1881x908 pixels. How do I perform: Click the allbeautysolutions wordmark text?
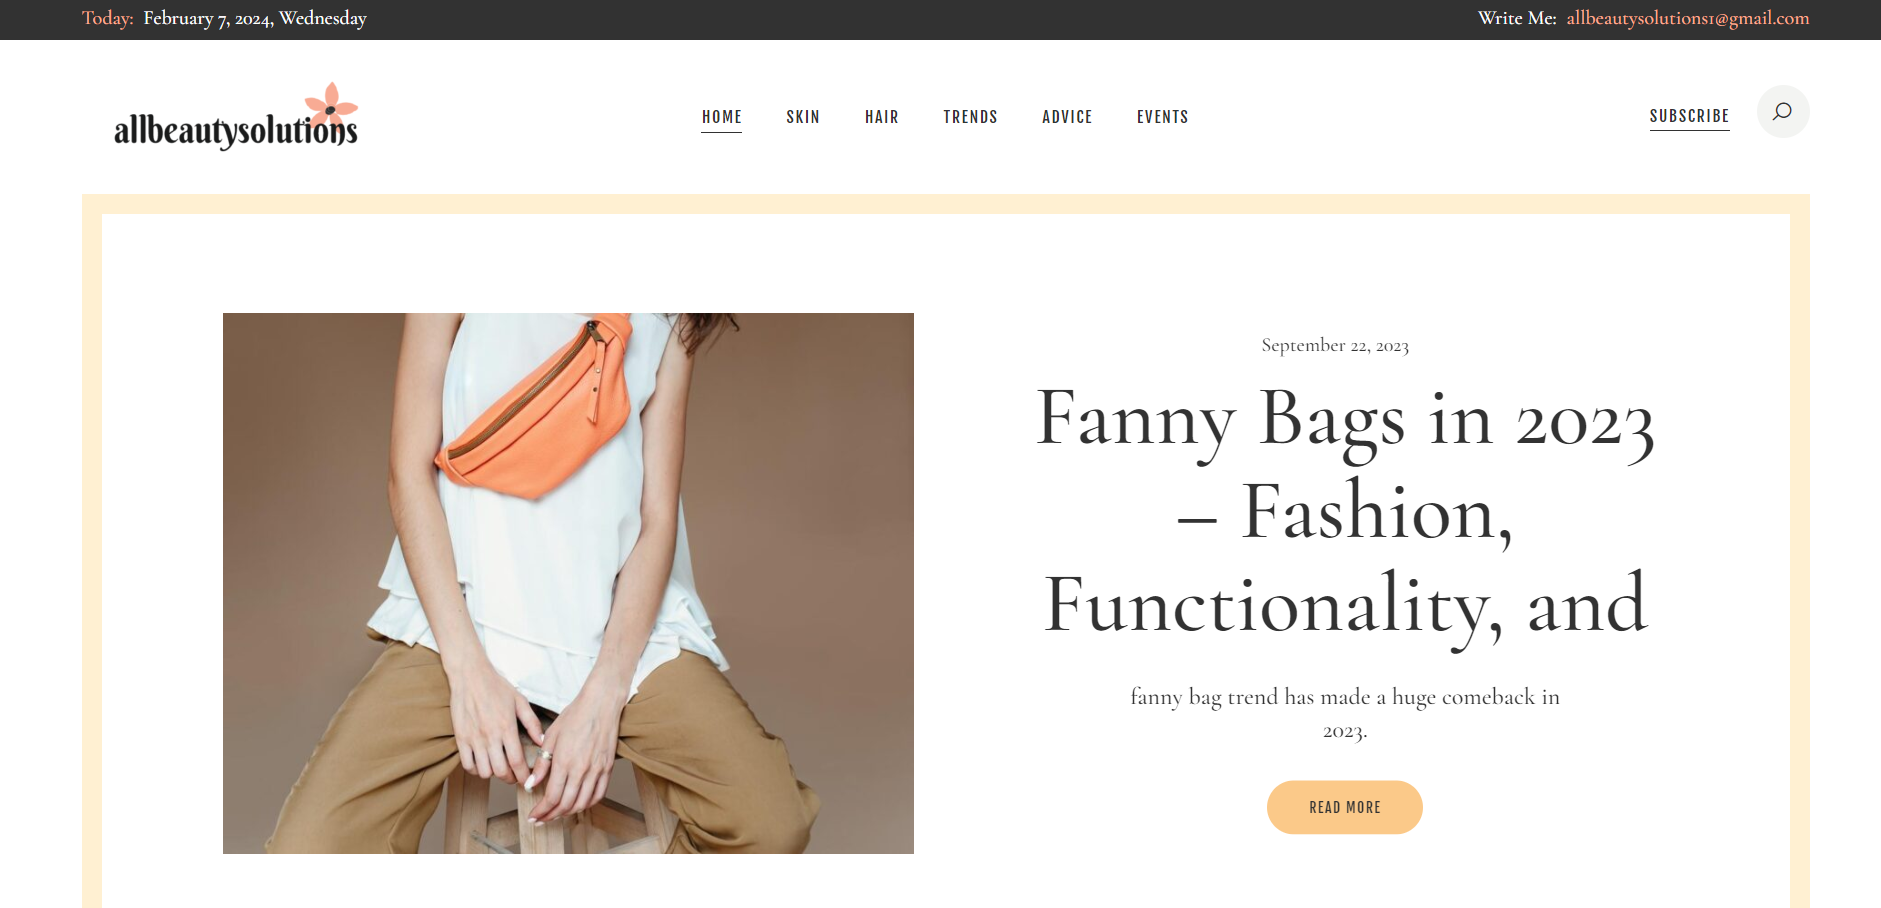[x=235, y=130]
